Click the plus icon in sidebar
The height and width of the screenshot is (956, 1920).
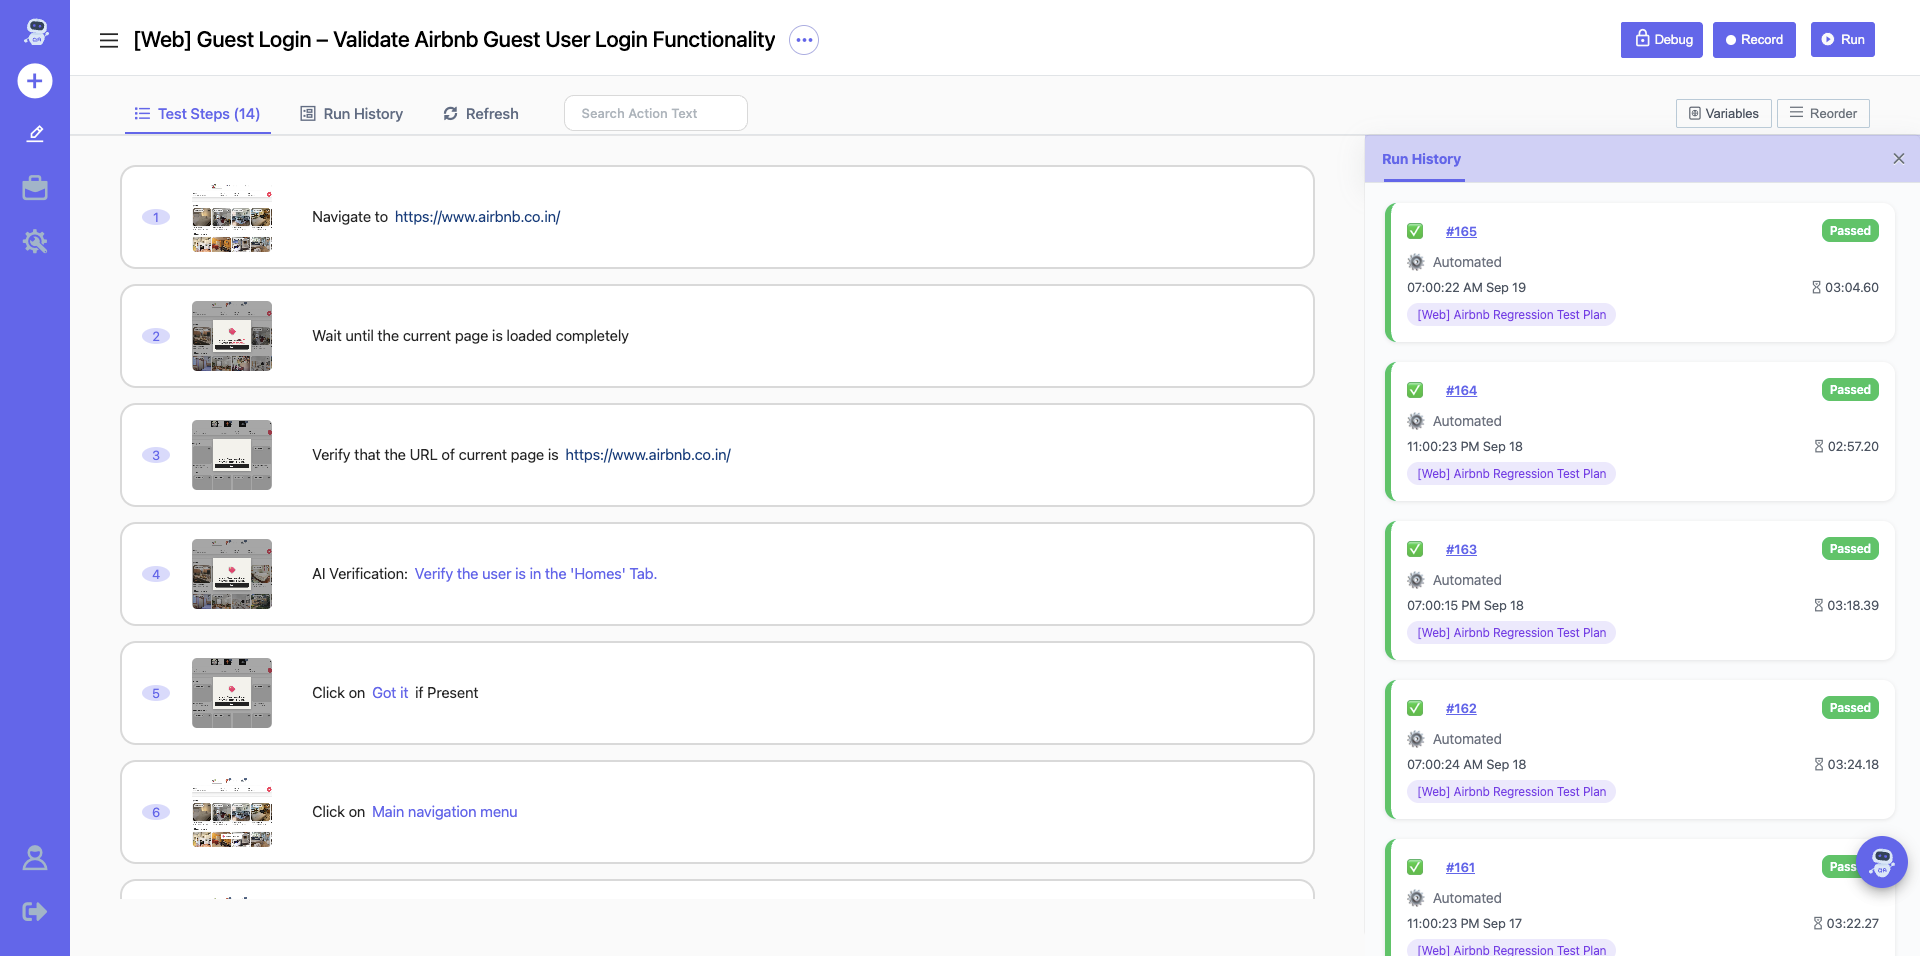pyautogui.click(x=35, y=81)
